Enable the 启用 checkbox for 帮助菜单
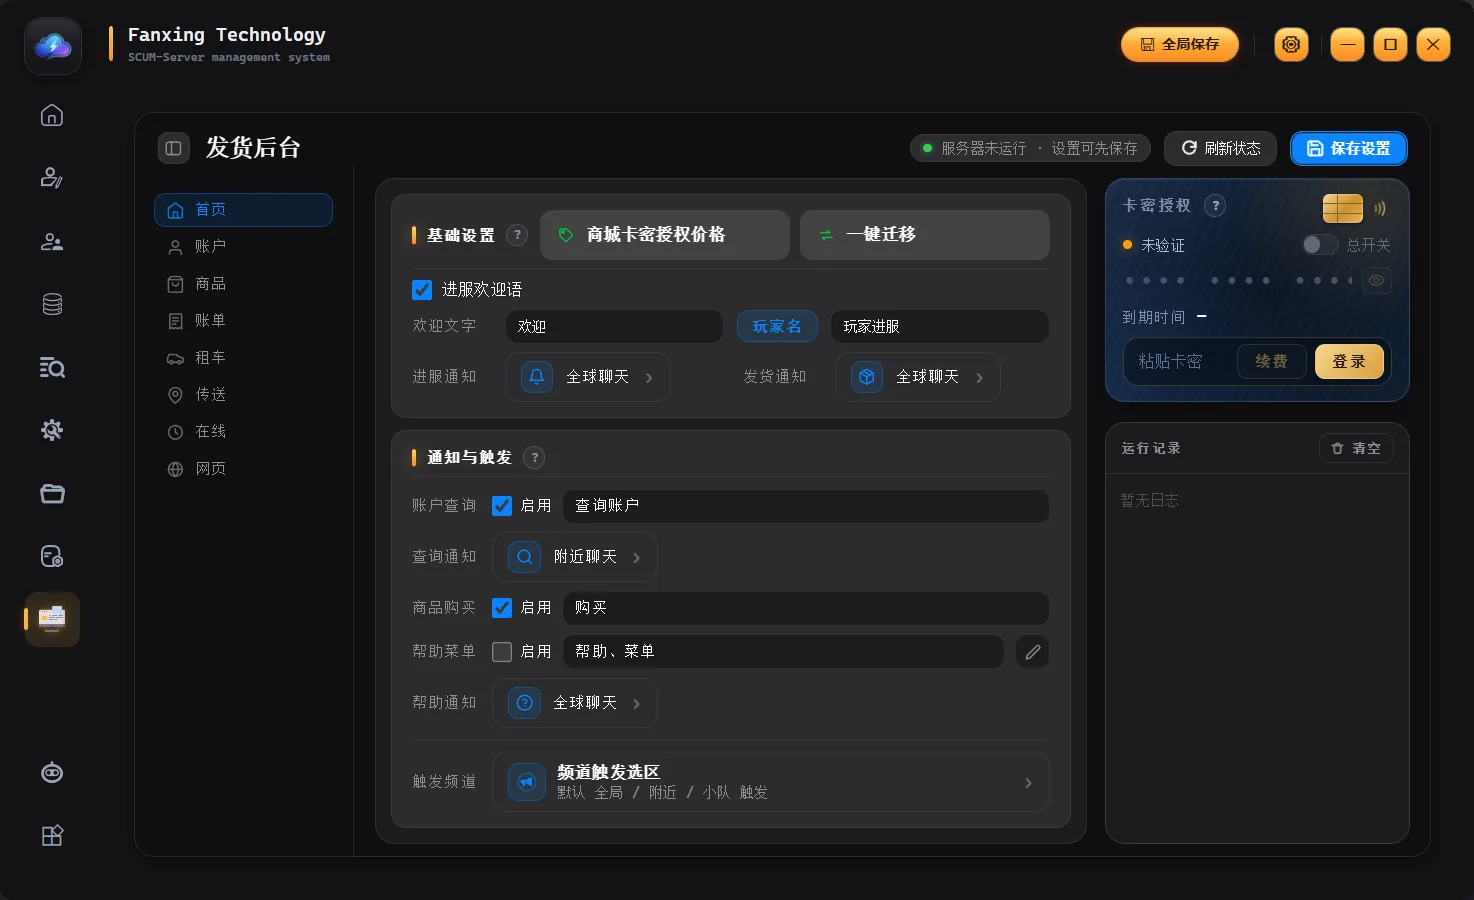 tap(502, 652)
